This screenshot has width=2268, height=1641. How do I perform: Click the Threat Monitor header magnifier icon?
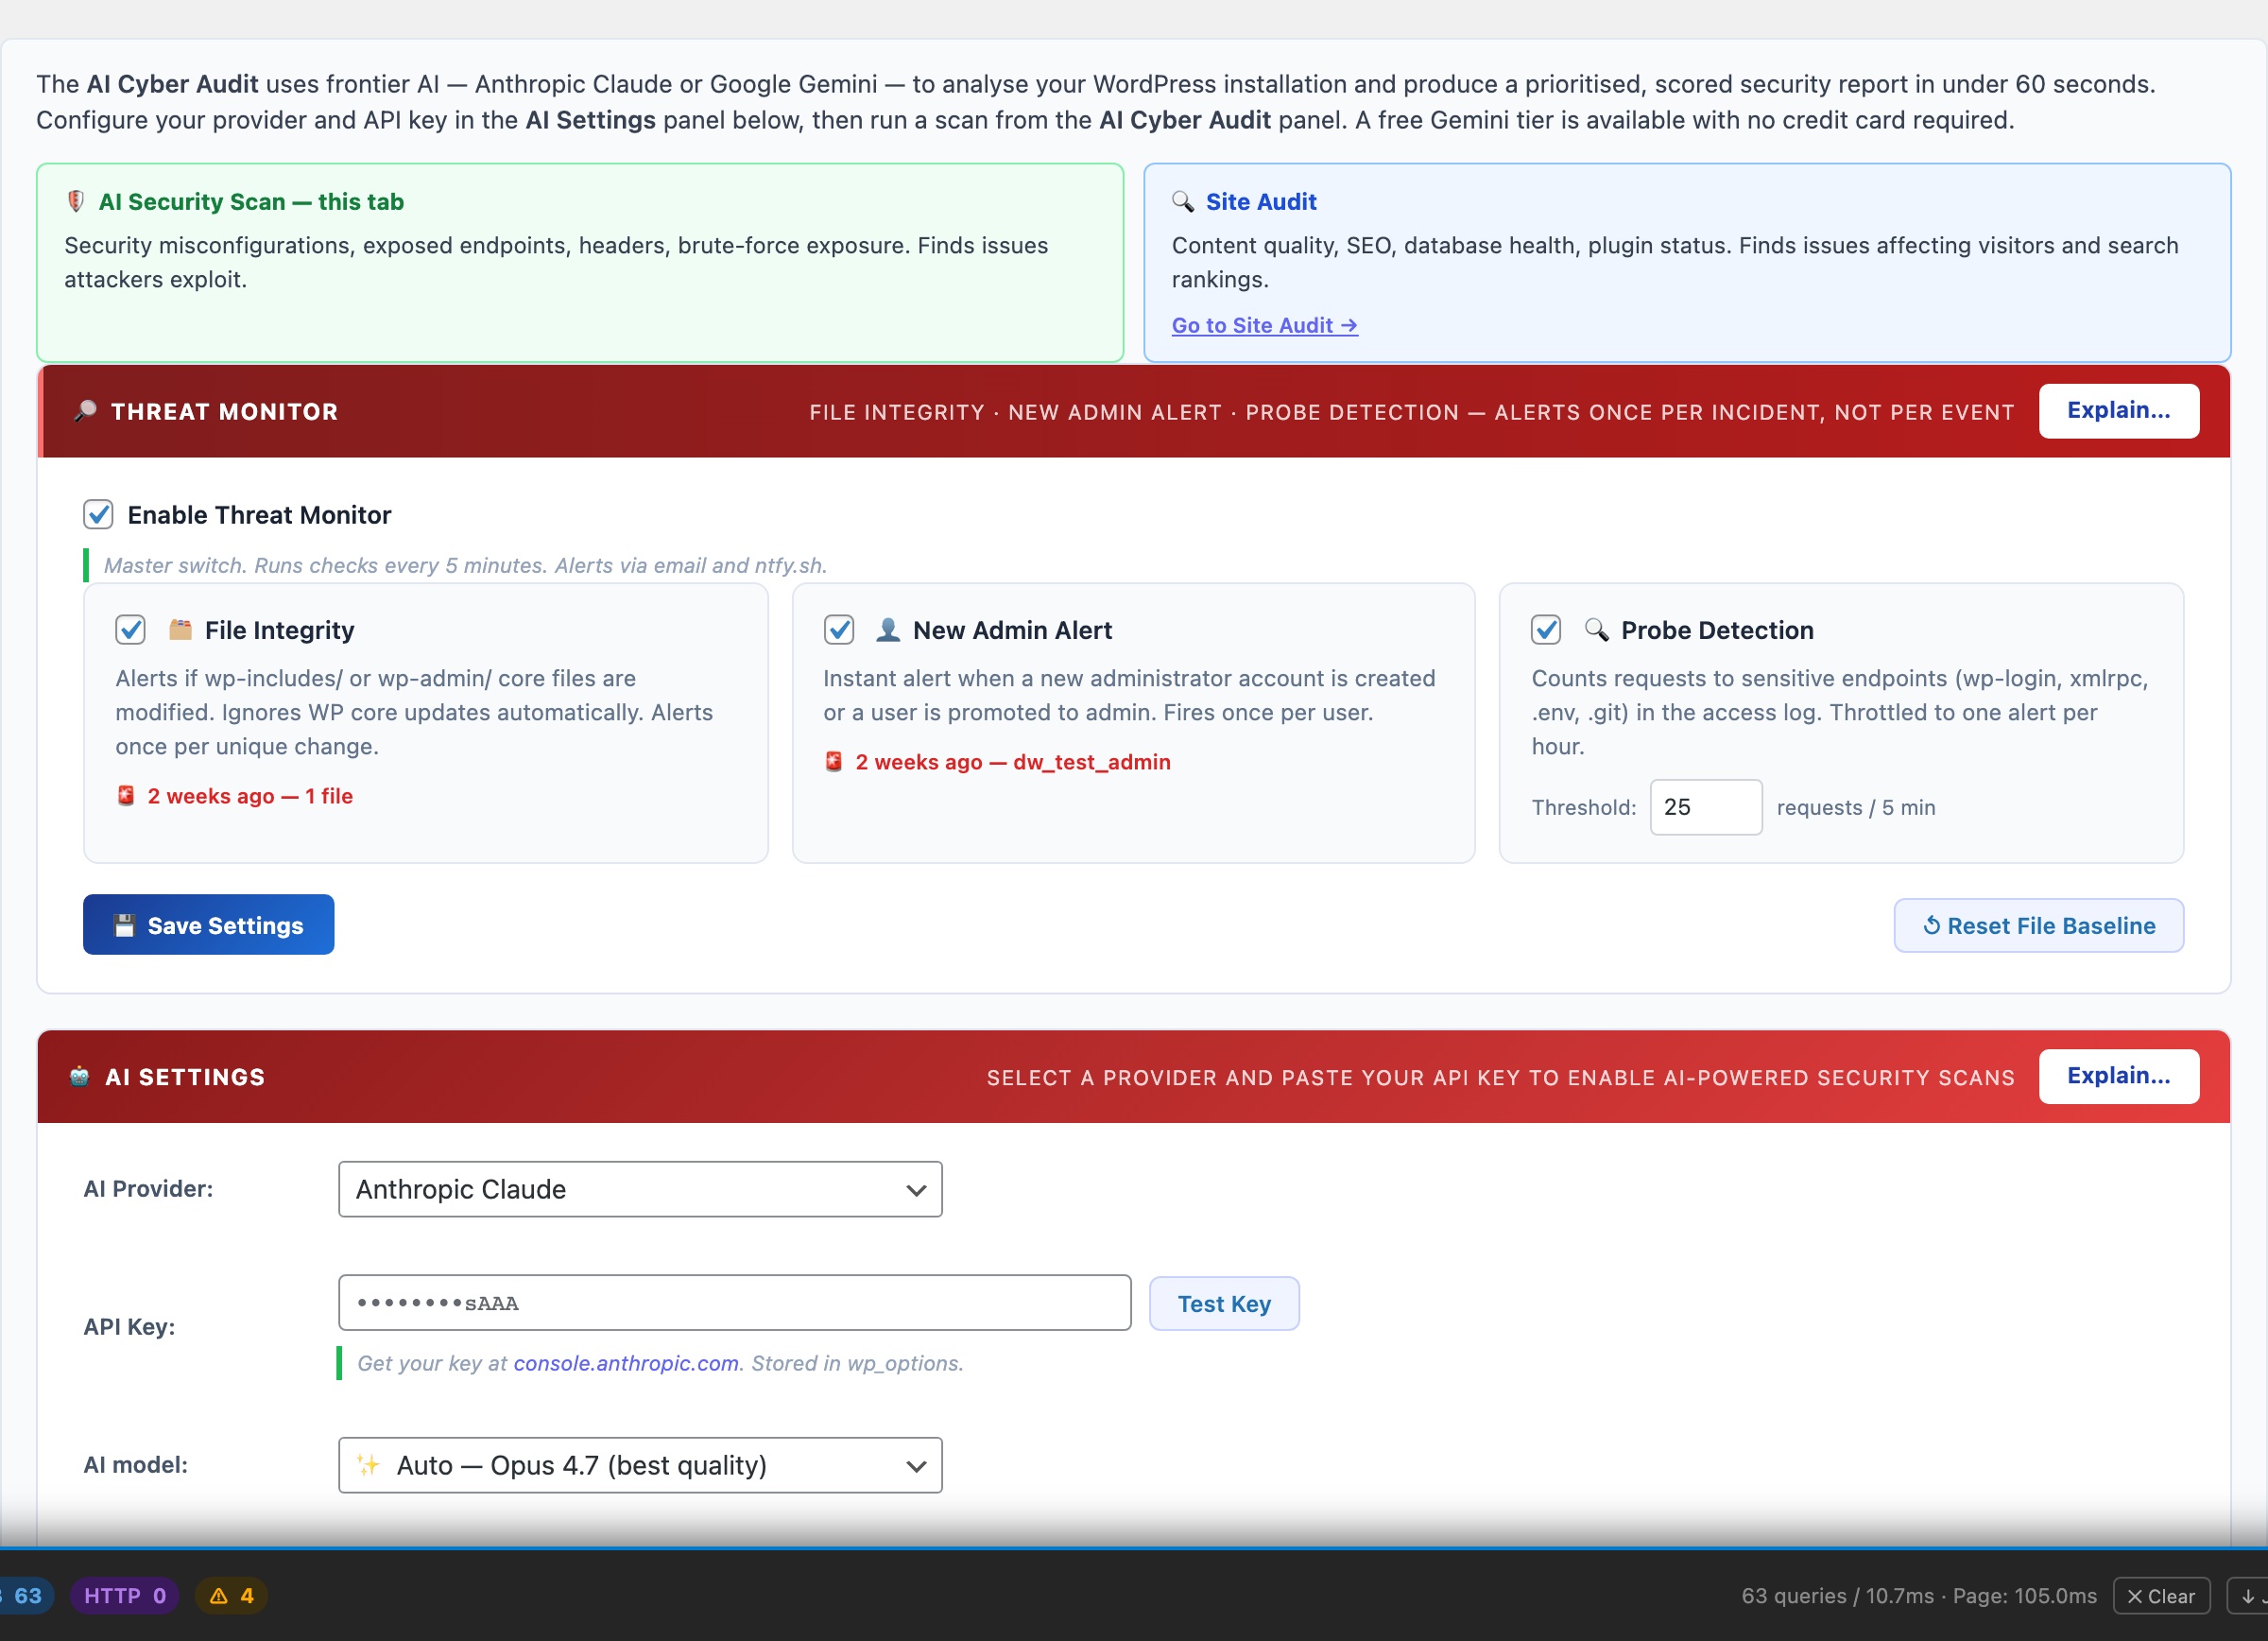85,411
